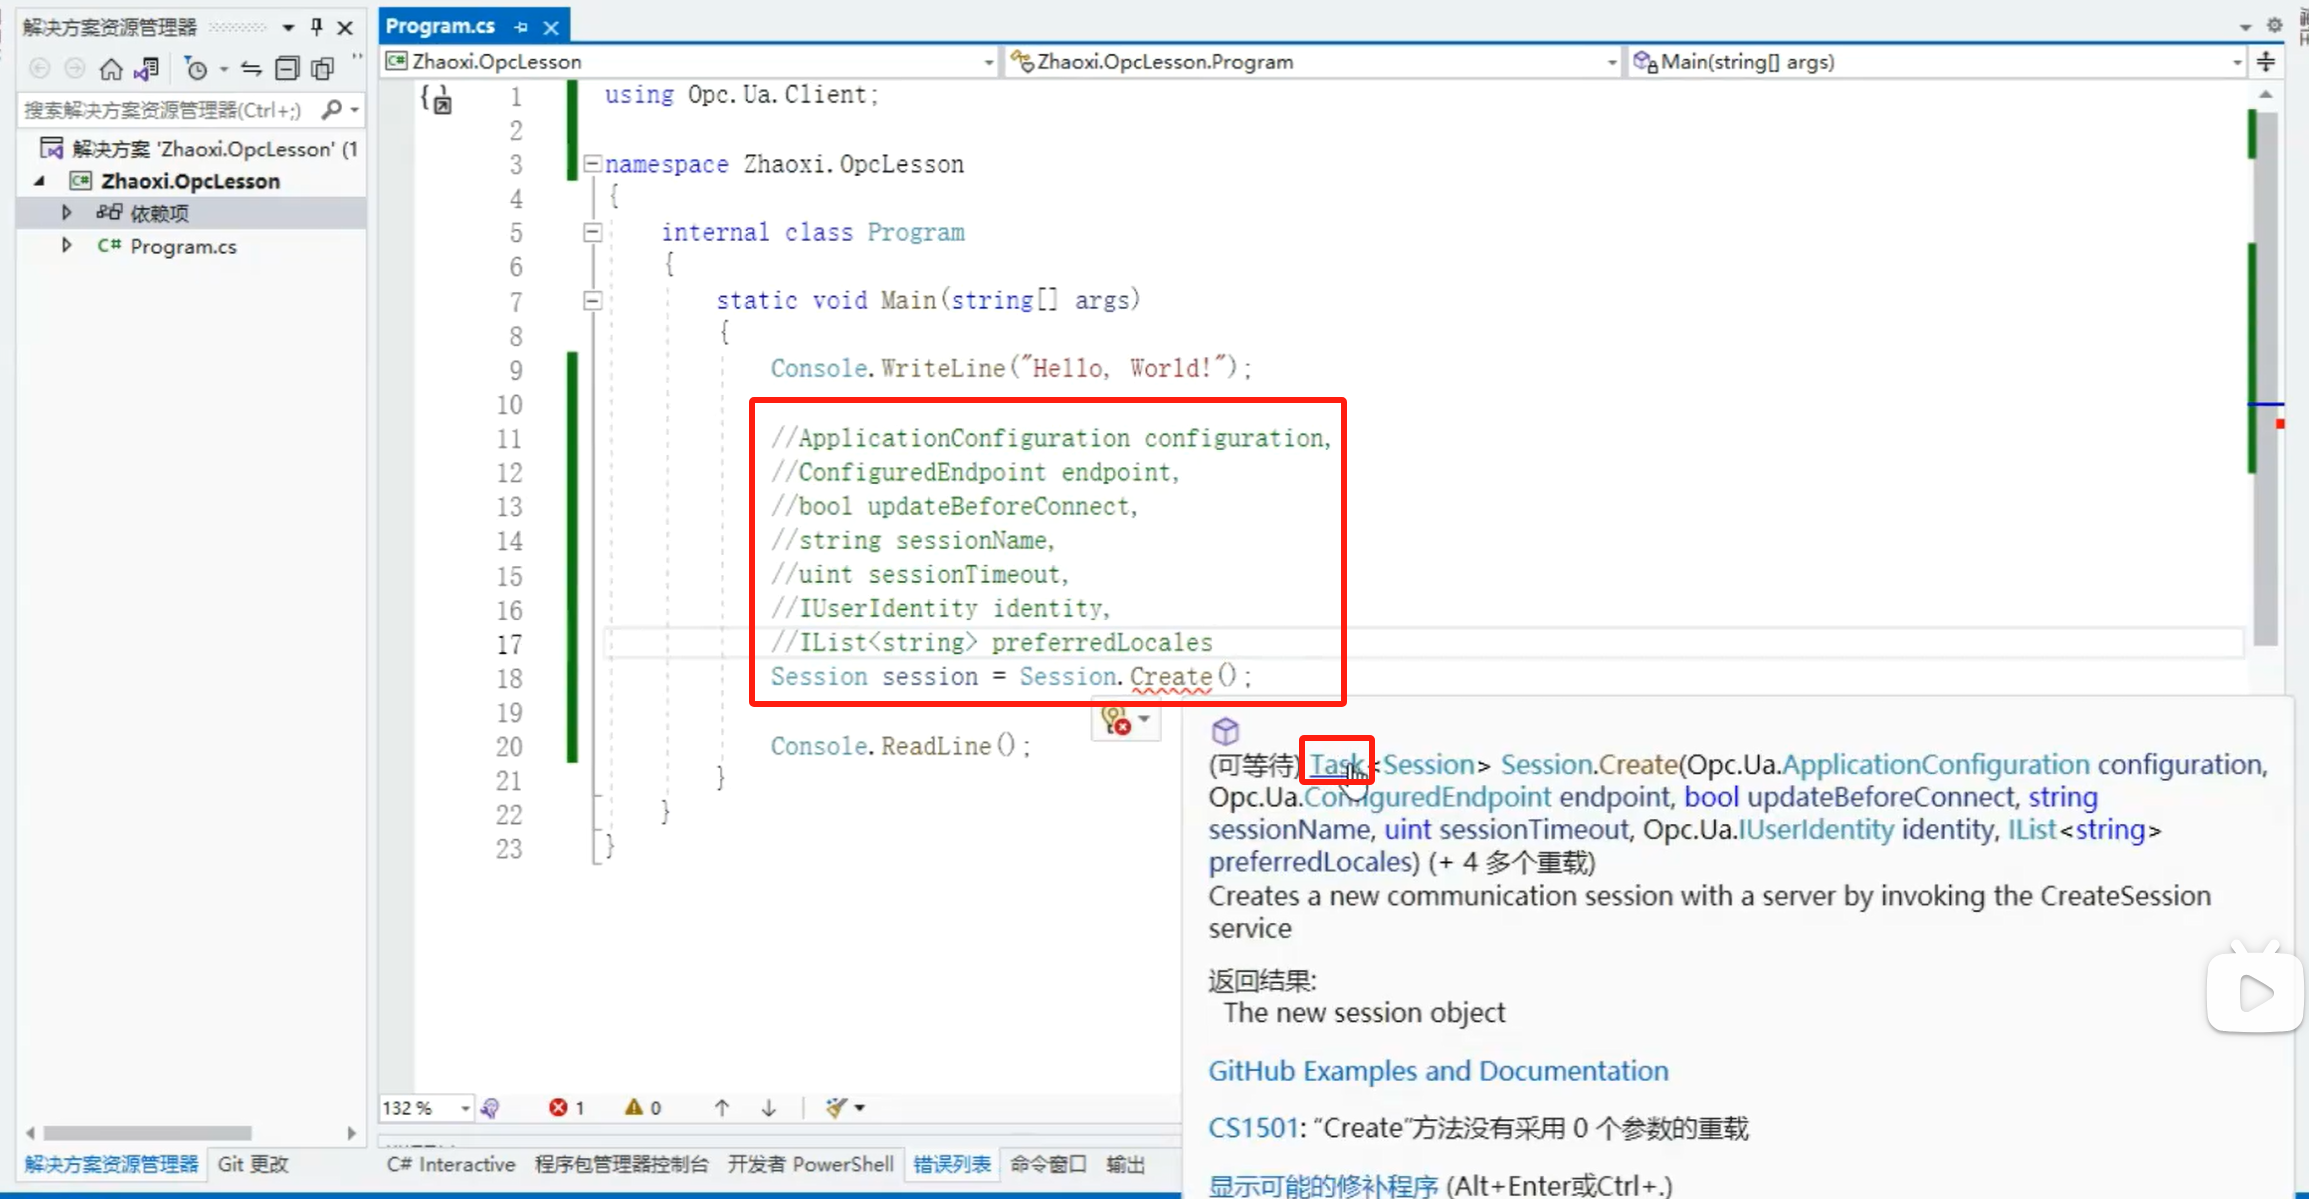Click the error lightbulb quick actions icon
The width and height of the screenshot is (2309, 1199).
[1116, 720]
